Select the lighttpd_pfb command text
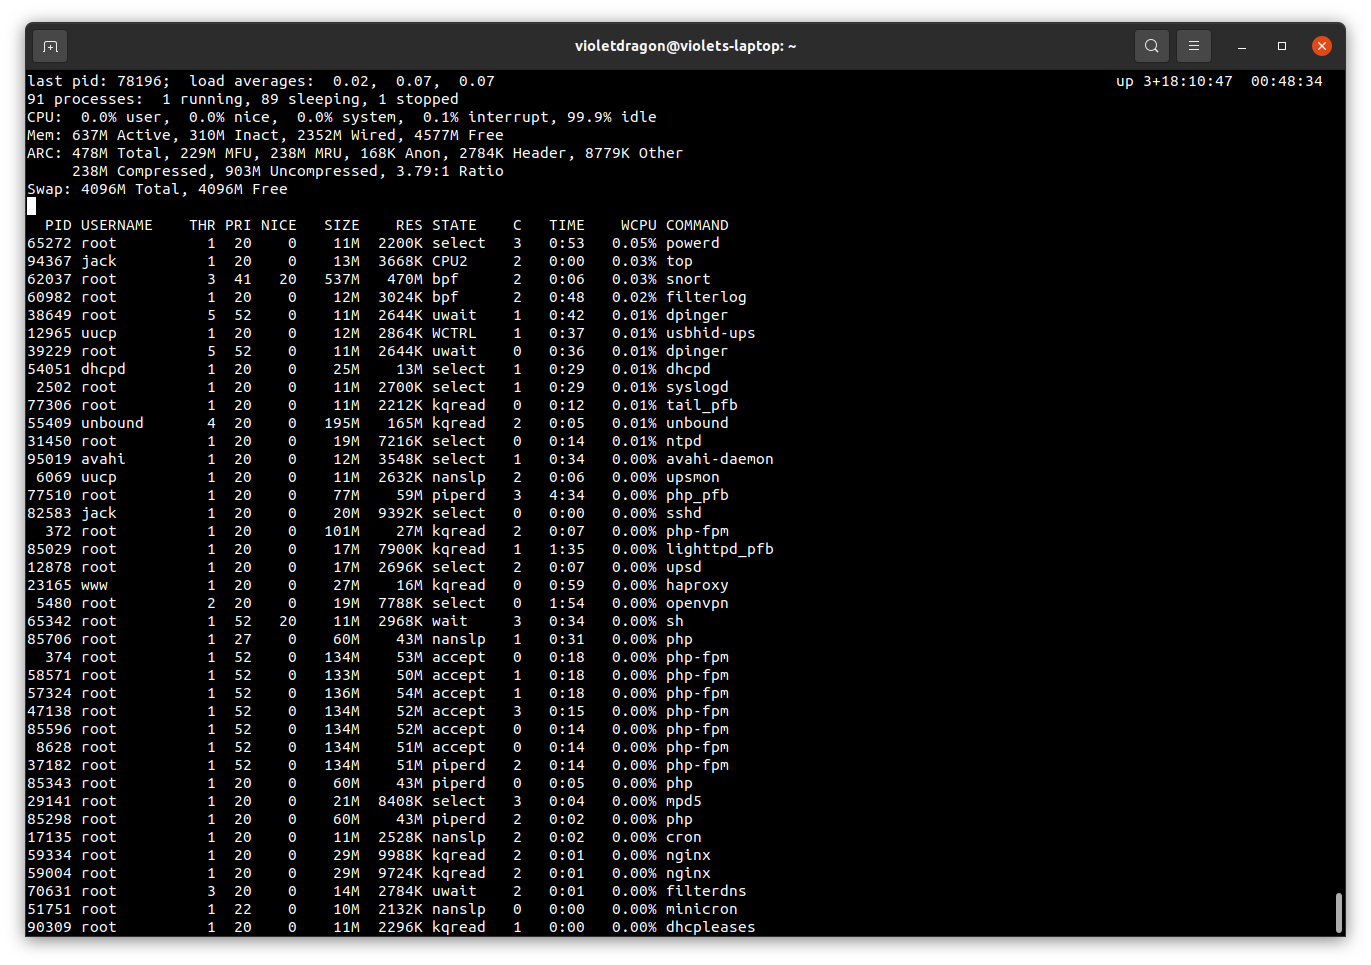The image size is (1371, 965). (x=720, y=549)
